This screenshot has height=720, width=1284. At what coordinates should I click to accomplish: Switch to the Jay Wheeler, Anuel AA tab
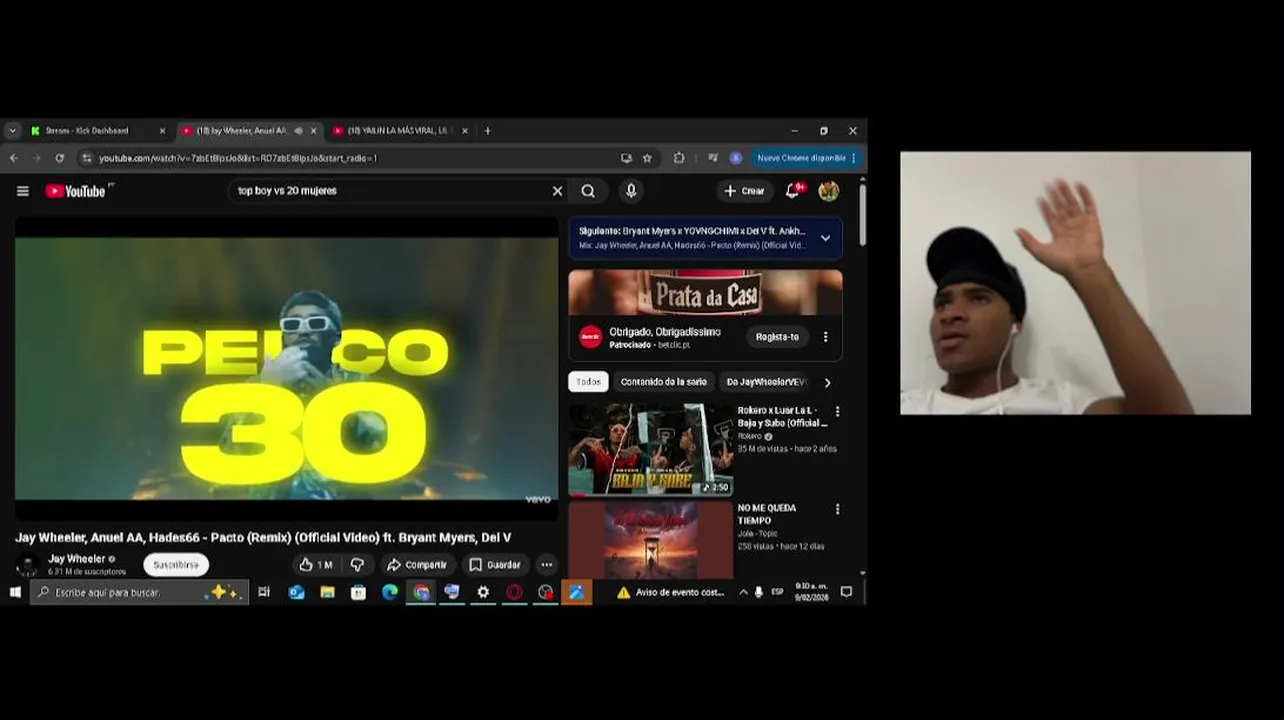tap(241, 131)
